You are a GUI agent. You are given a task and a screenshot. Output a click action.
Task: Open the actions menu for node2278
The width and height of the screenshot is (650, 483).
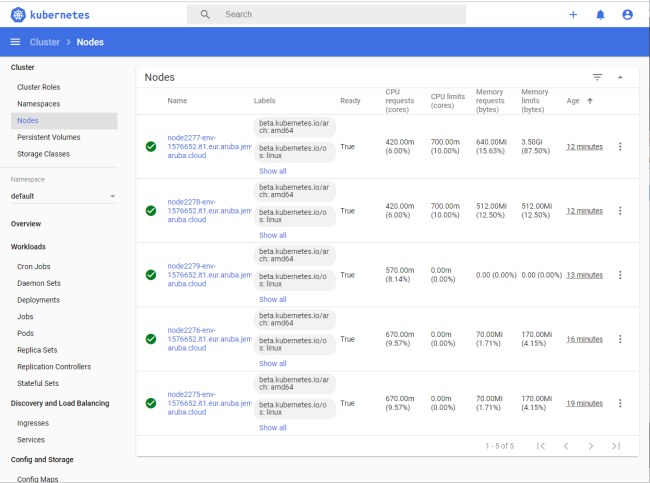coord(620,211)
